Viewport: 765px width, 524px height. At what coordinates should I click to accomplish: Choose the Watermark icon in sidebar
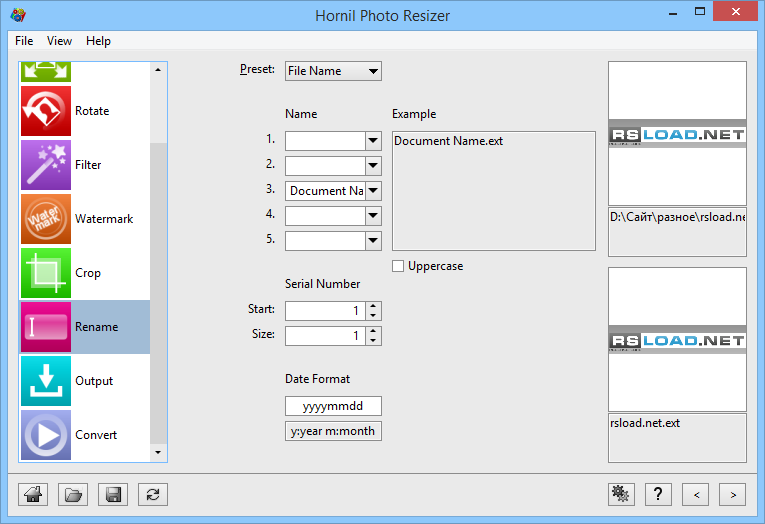click(x=46, y=219)
